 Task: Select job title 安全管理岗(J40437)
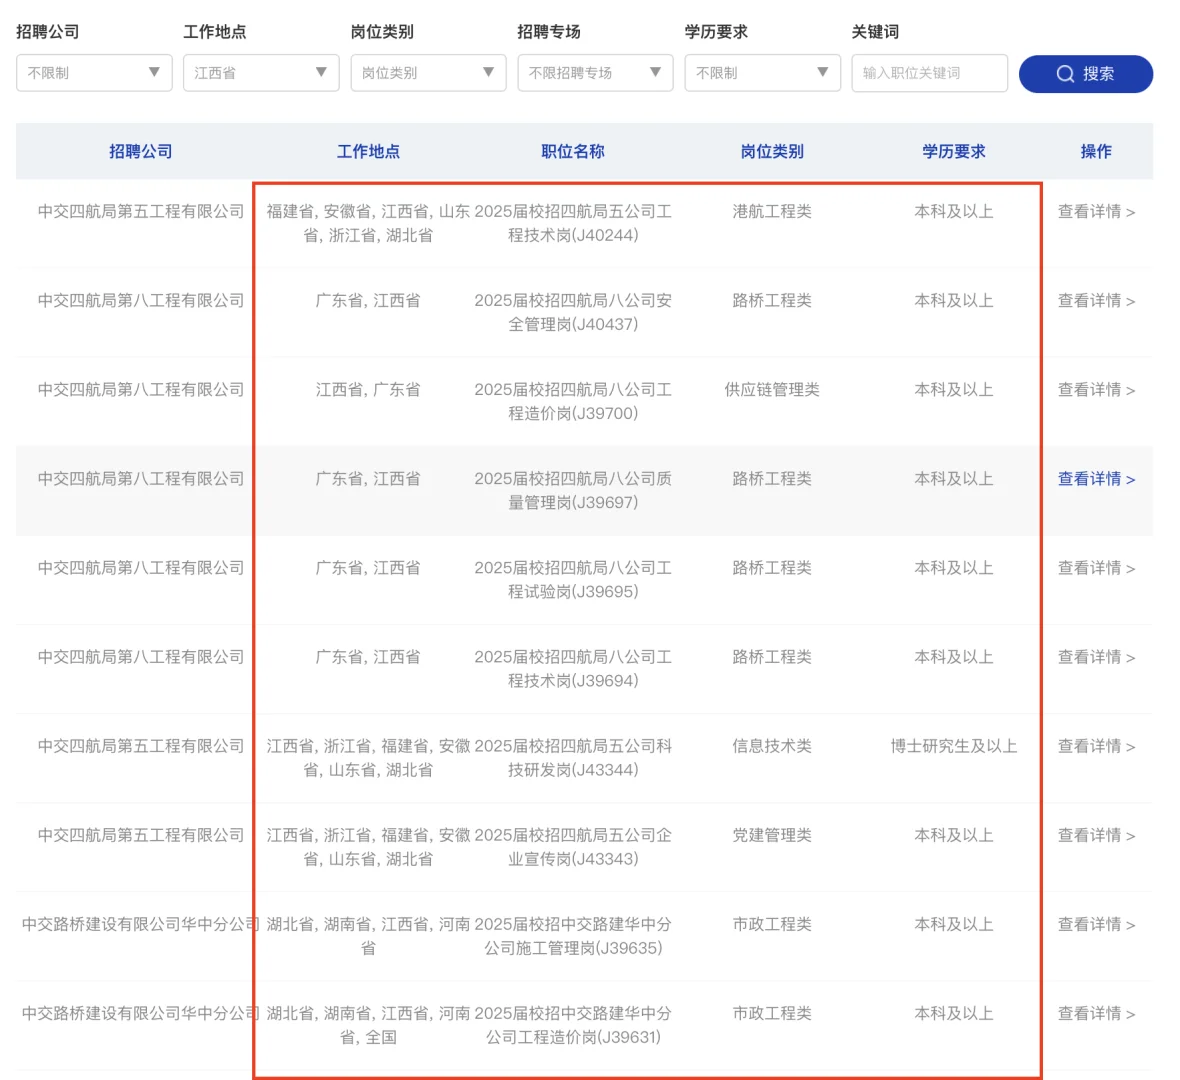tap(573, 312)
